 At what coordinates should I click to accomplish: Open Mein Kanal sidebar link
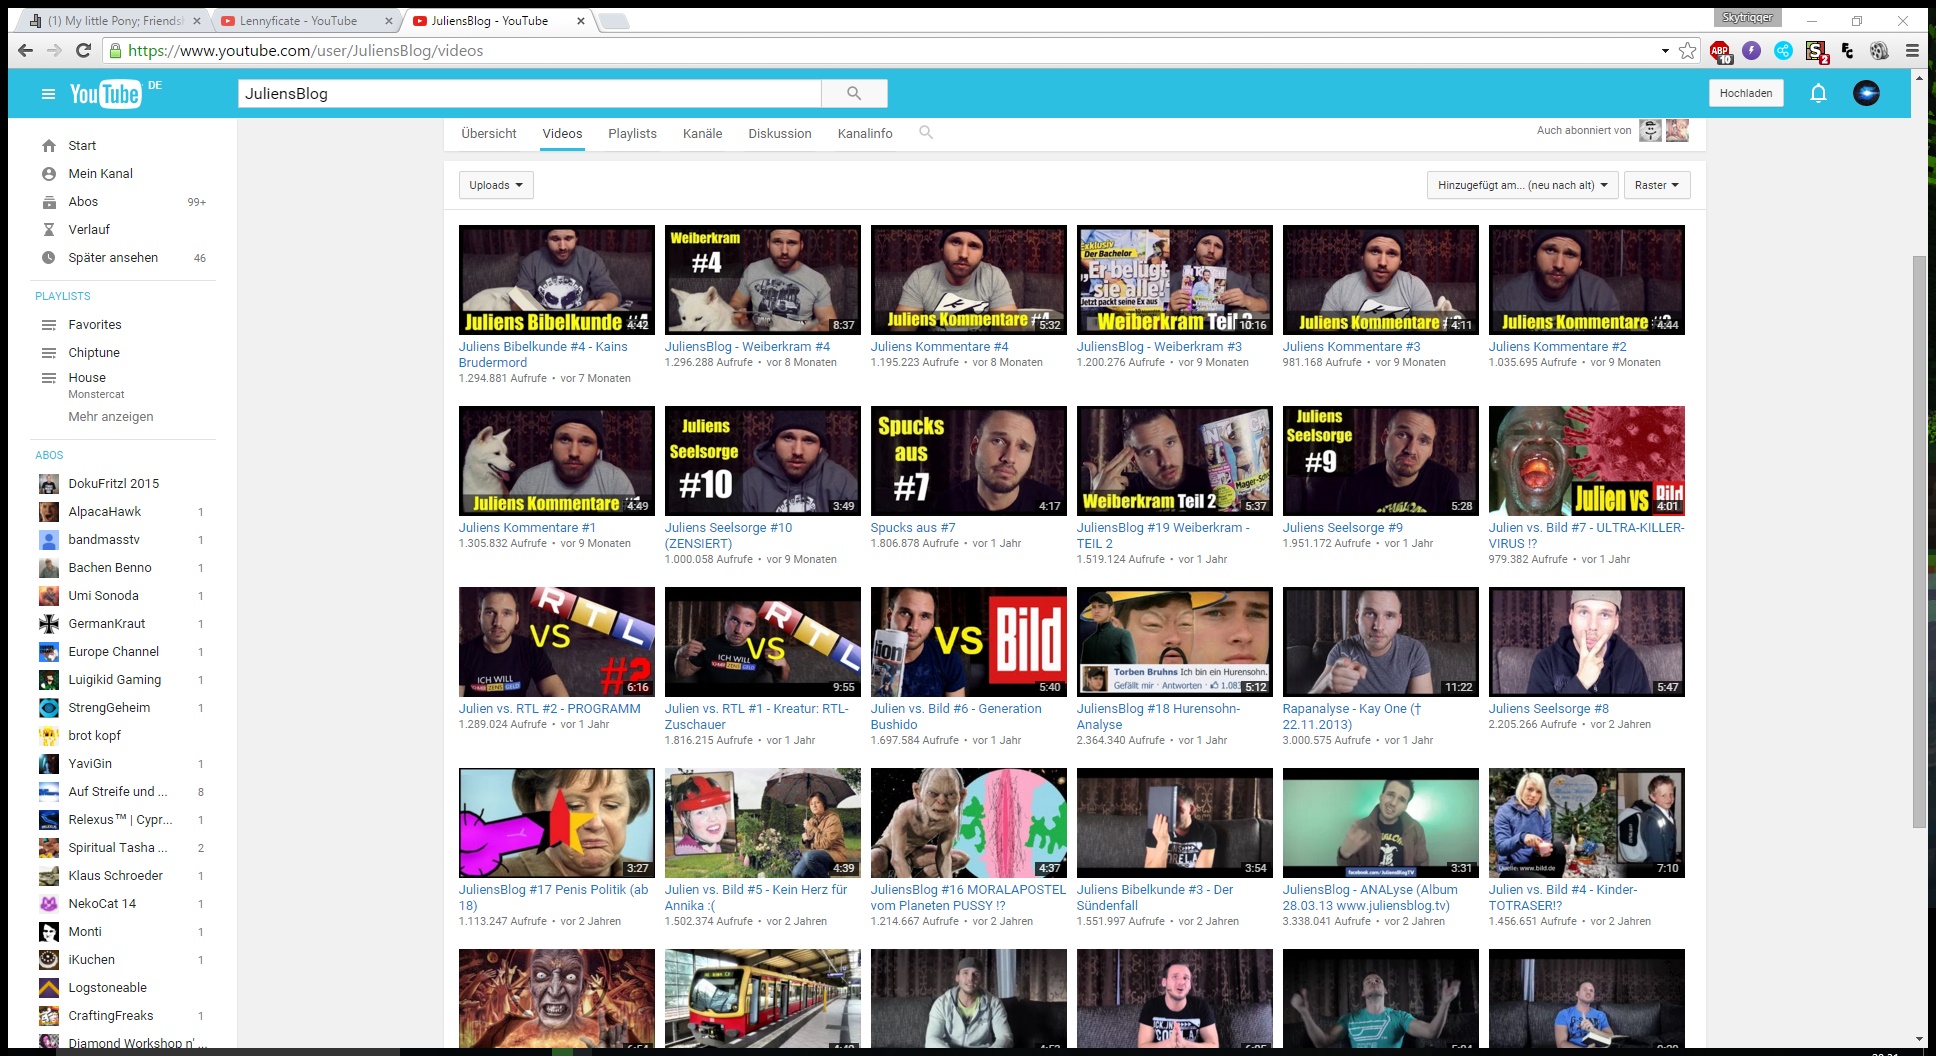[100, 174]
